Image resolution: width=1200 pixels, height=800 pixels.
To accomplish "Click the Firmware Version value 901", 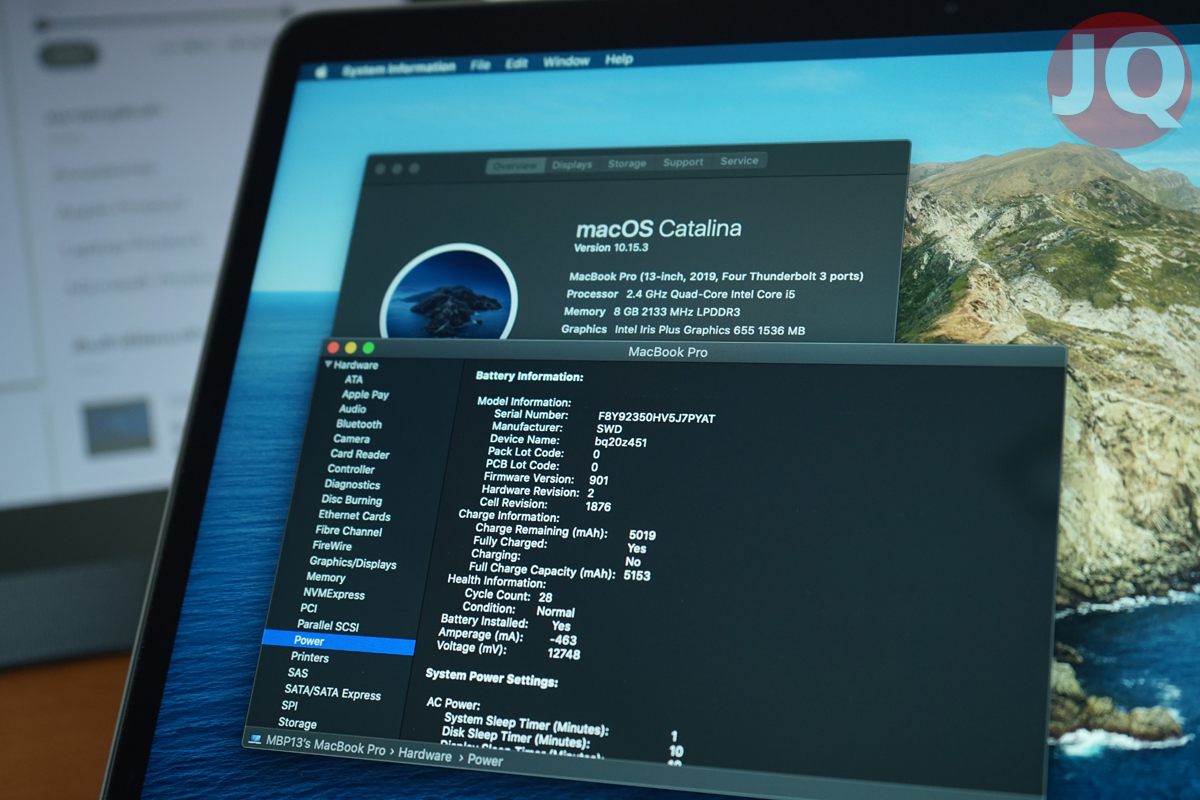I will (599, 480).
